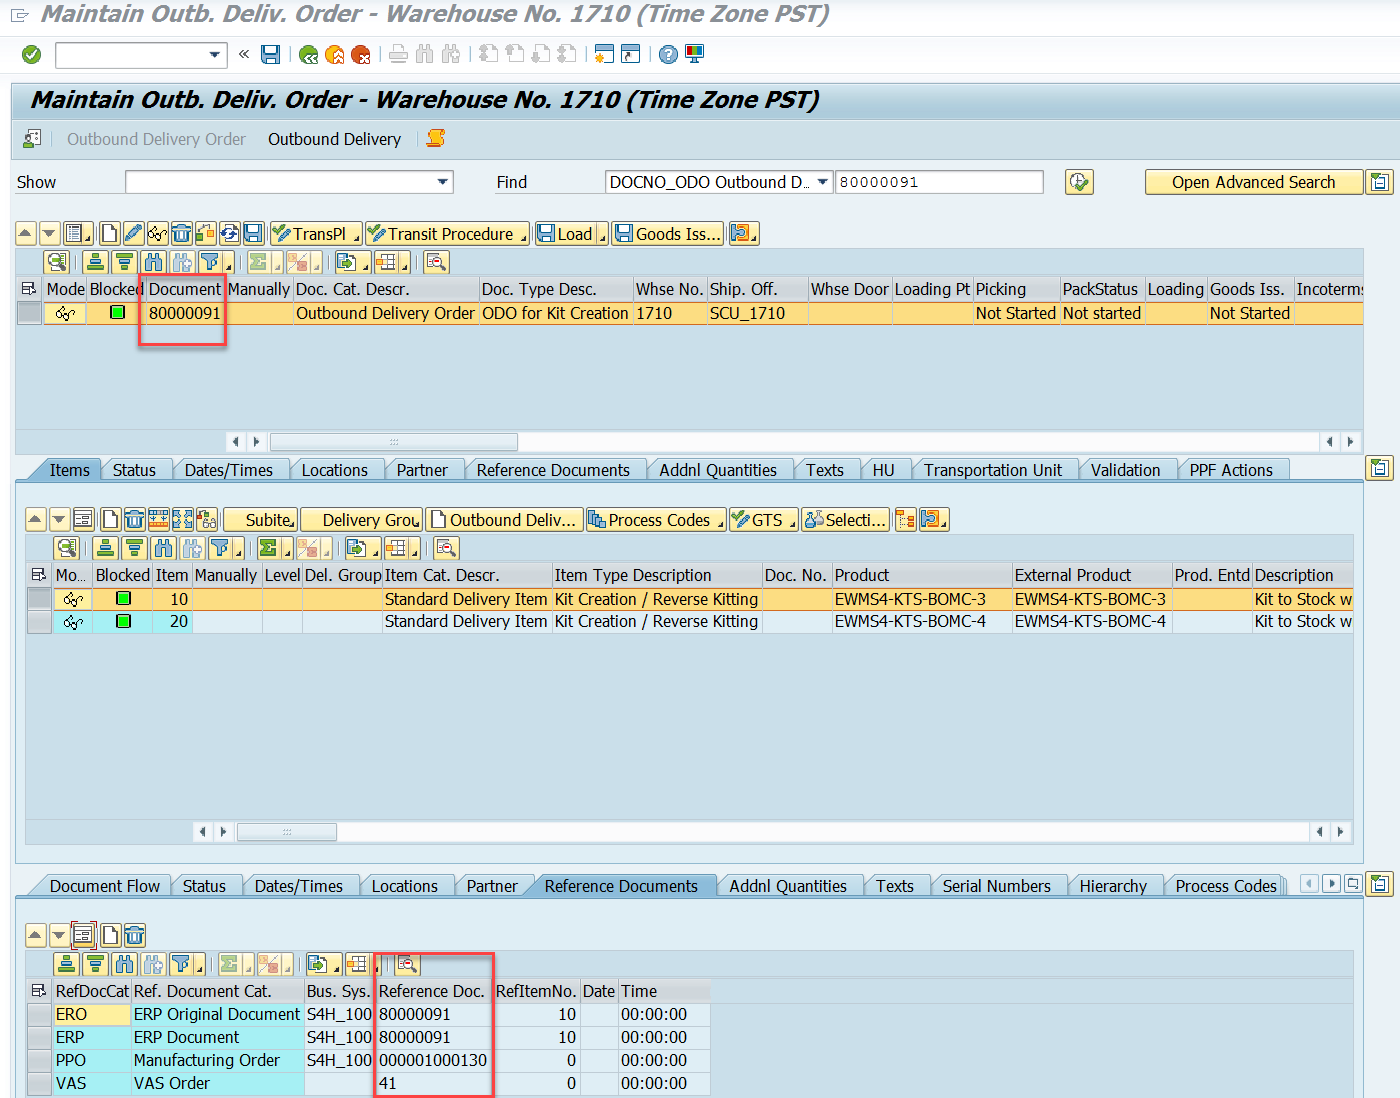Open the command field dropdown arrow
Image resolution: width=1400 pixels, height=1098 pixels.
coord(215,54)
